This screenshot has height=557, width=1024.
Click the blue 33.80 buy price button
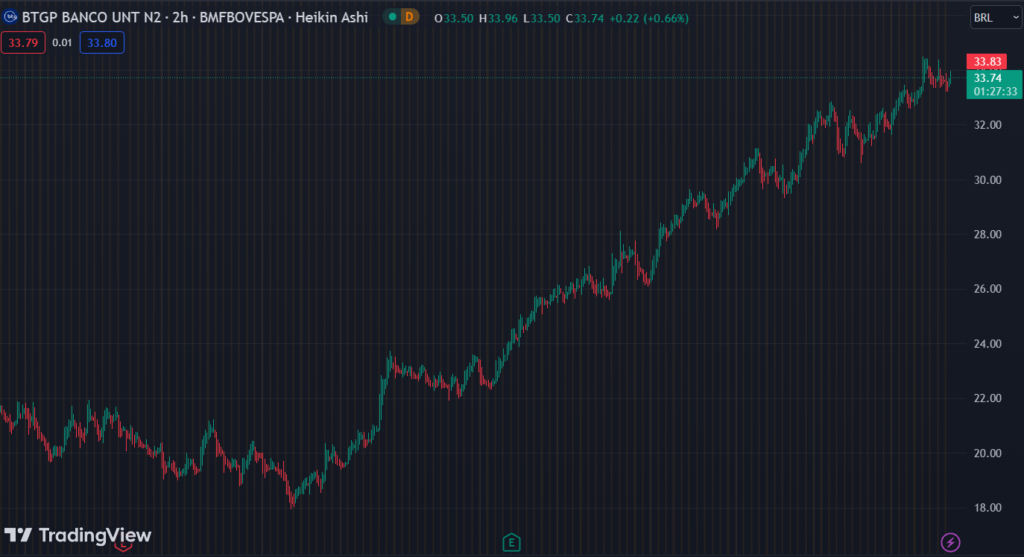point(102,43)
